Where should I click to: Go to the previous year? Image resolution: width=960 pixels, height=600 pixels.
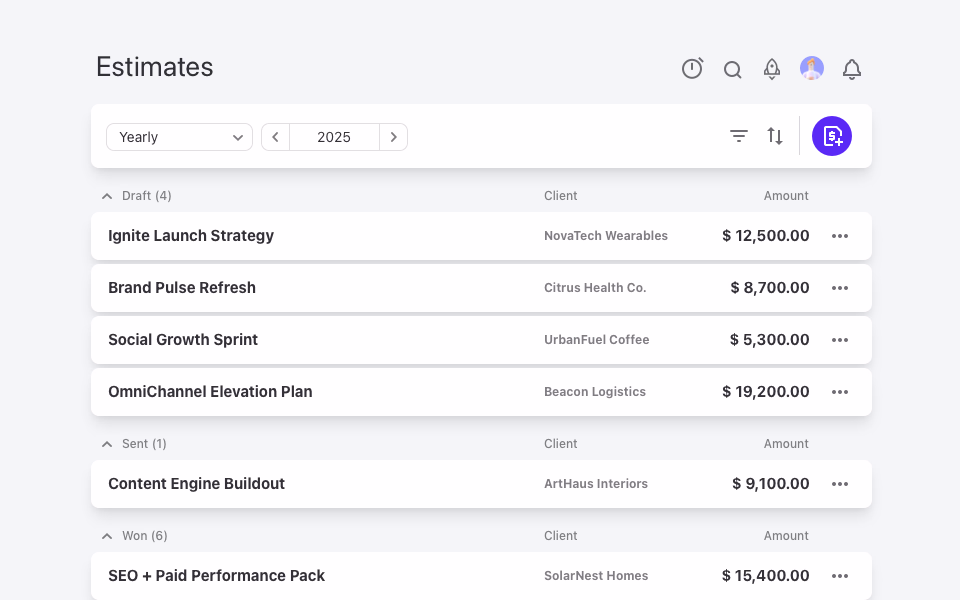tap(276, 137)
